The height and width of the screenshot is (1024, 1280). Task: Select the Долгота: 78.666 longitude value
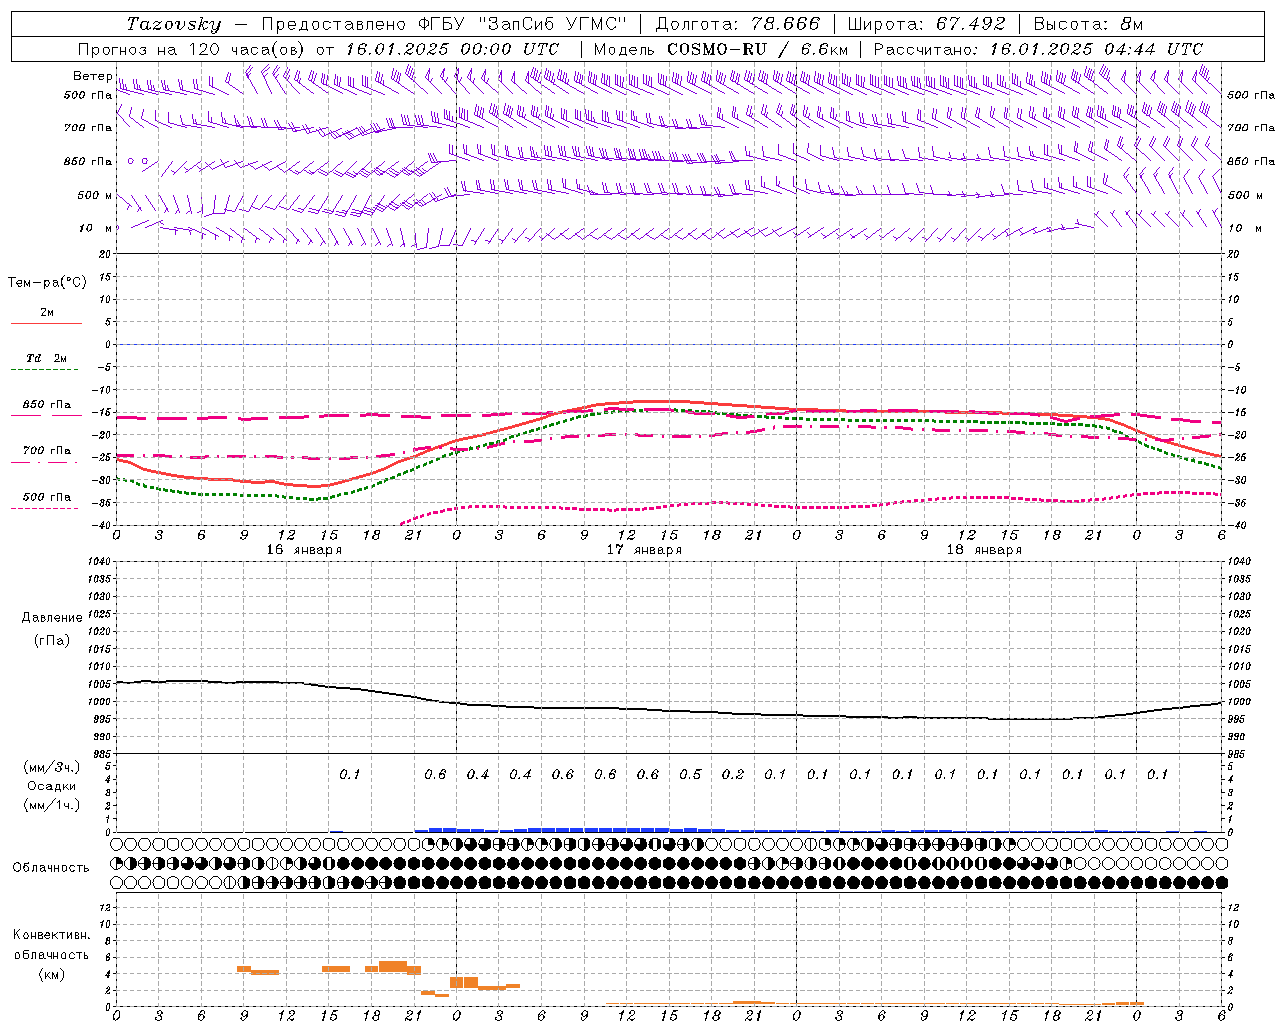tap(737, 24)
